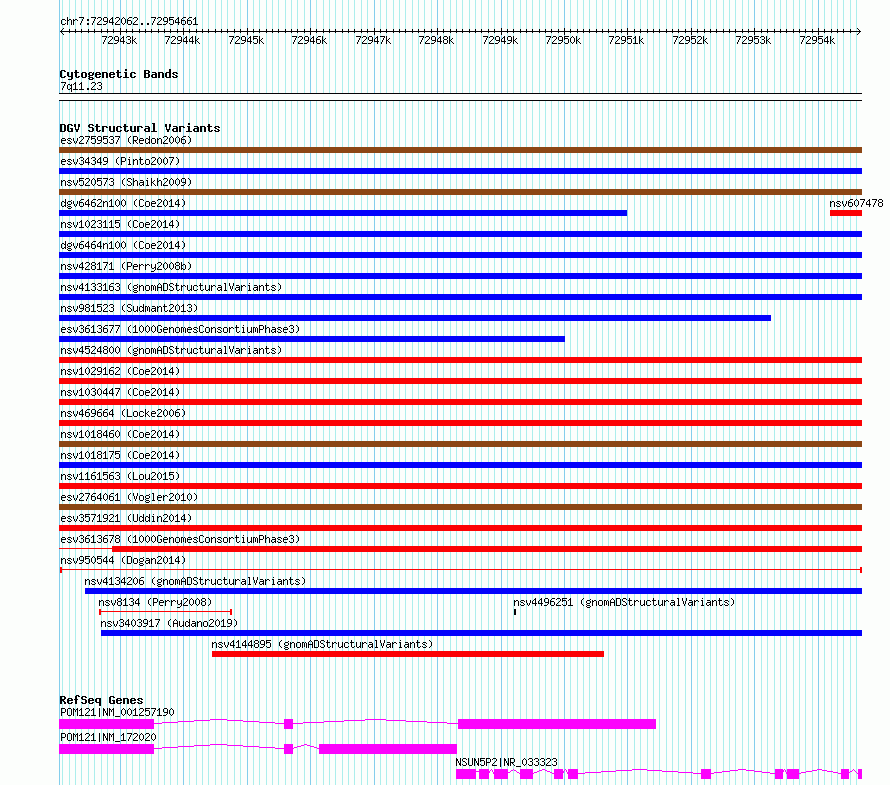
Task: Click nsv469664 (Locke2006) variant label
Action: pyautogui.click(x=123, y=413)
